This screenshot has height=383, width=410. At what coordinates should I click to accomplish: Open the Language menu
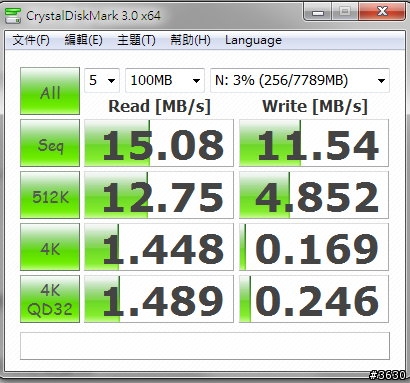coord(253,40)
